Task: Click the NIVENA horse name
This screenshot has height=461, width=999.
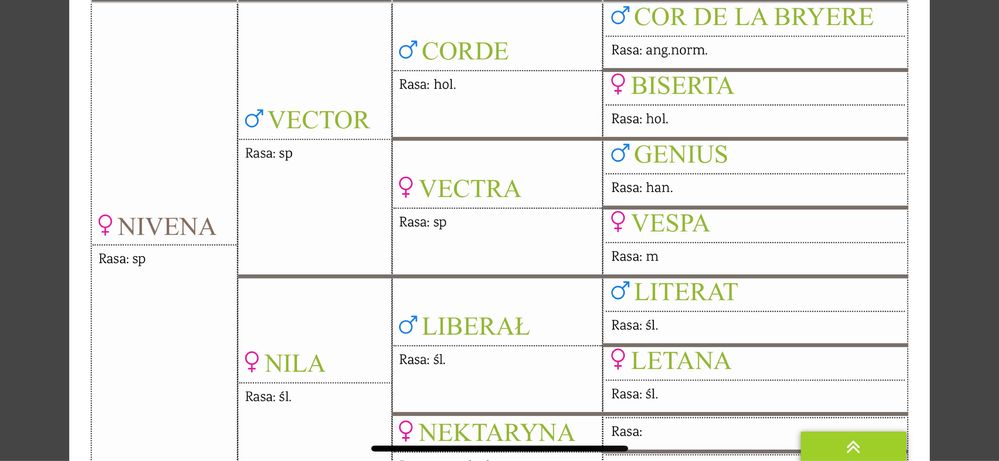Action: [x=167, y=226]
